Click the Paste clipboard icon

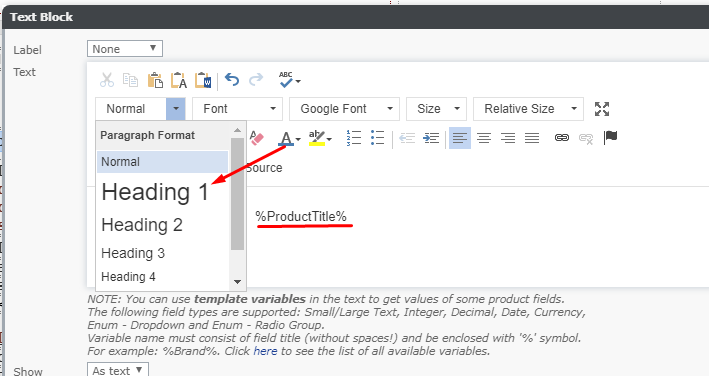coord(155,80)
